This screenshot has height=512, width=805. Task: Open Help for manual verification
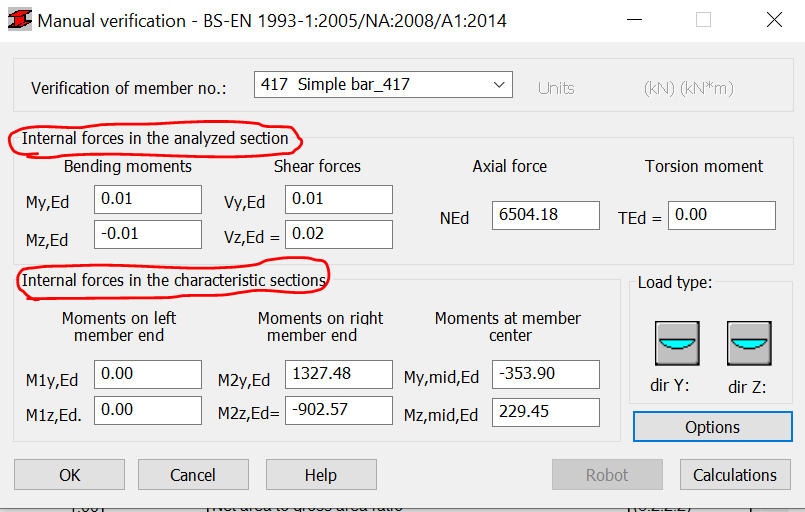coord(321,475)
